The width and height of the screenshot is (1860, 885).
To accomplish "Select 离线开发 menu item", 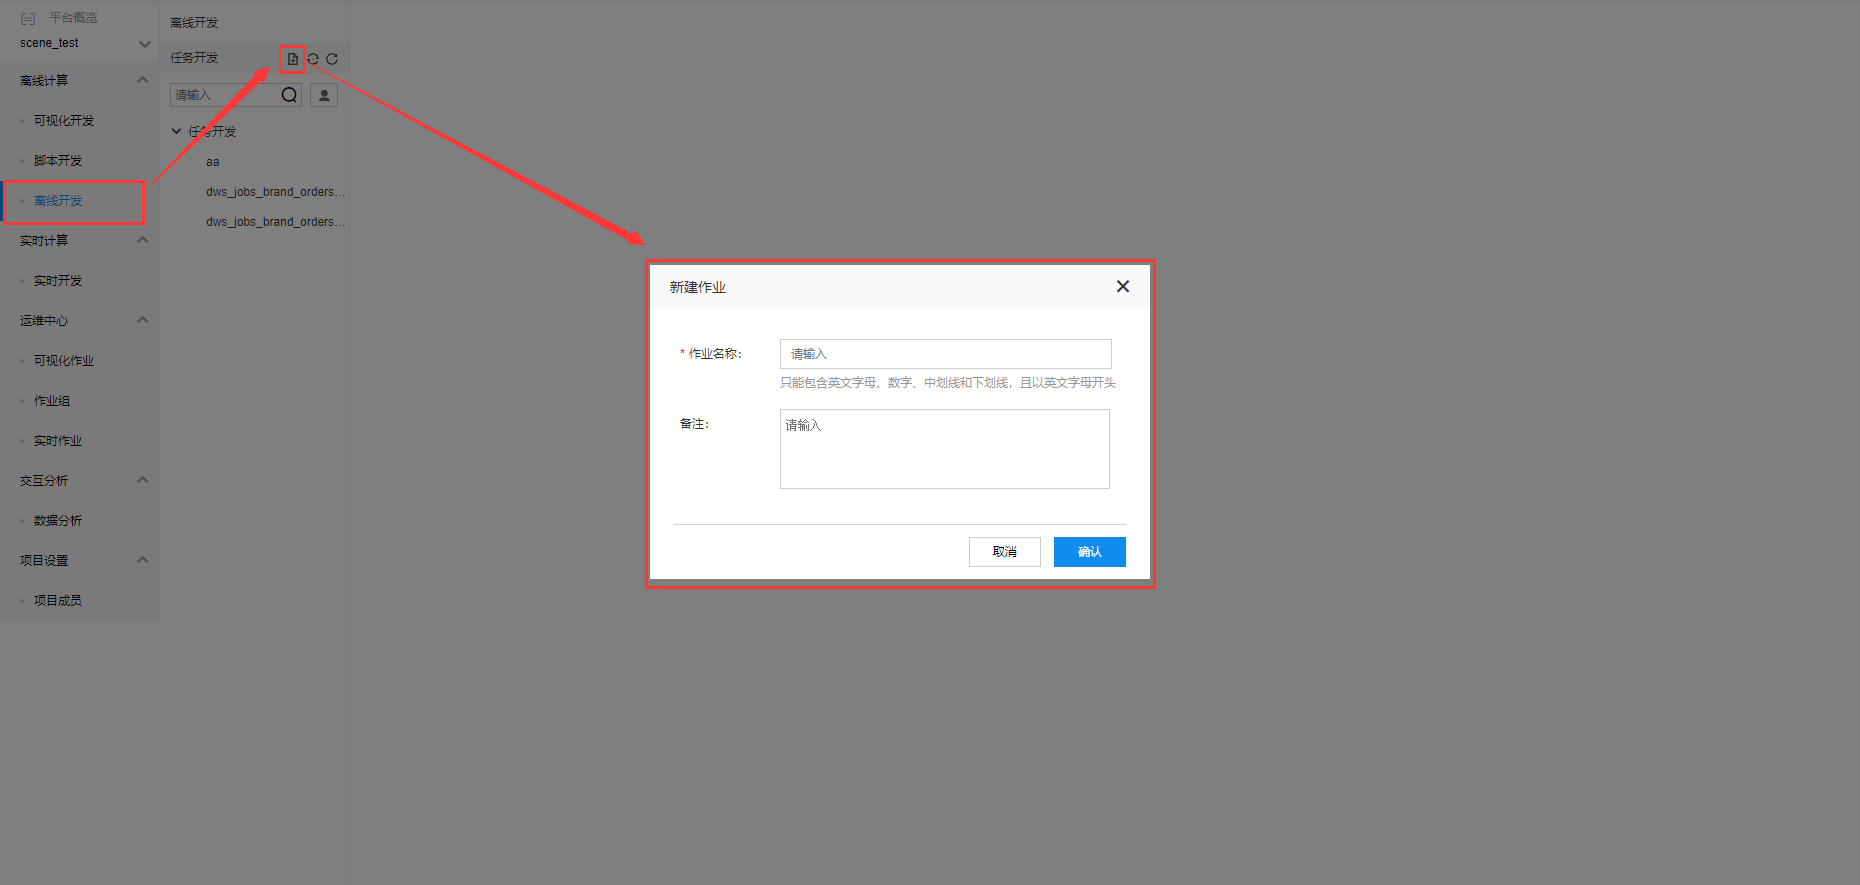I will [x=58, y=201].
